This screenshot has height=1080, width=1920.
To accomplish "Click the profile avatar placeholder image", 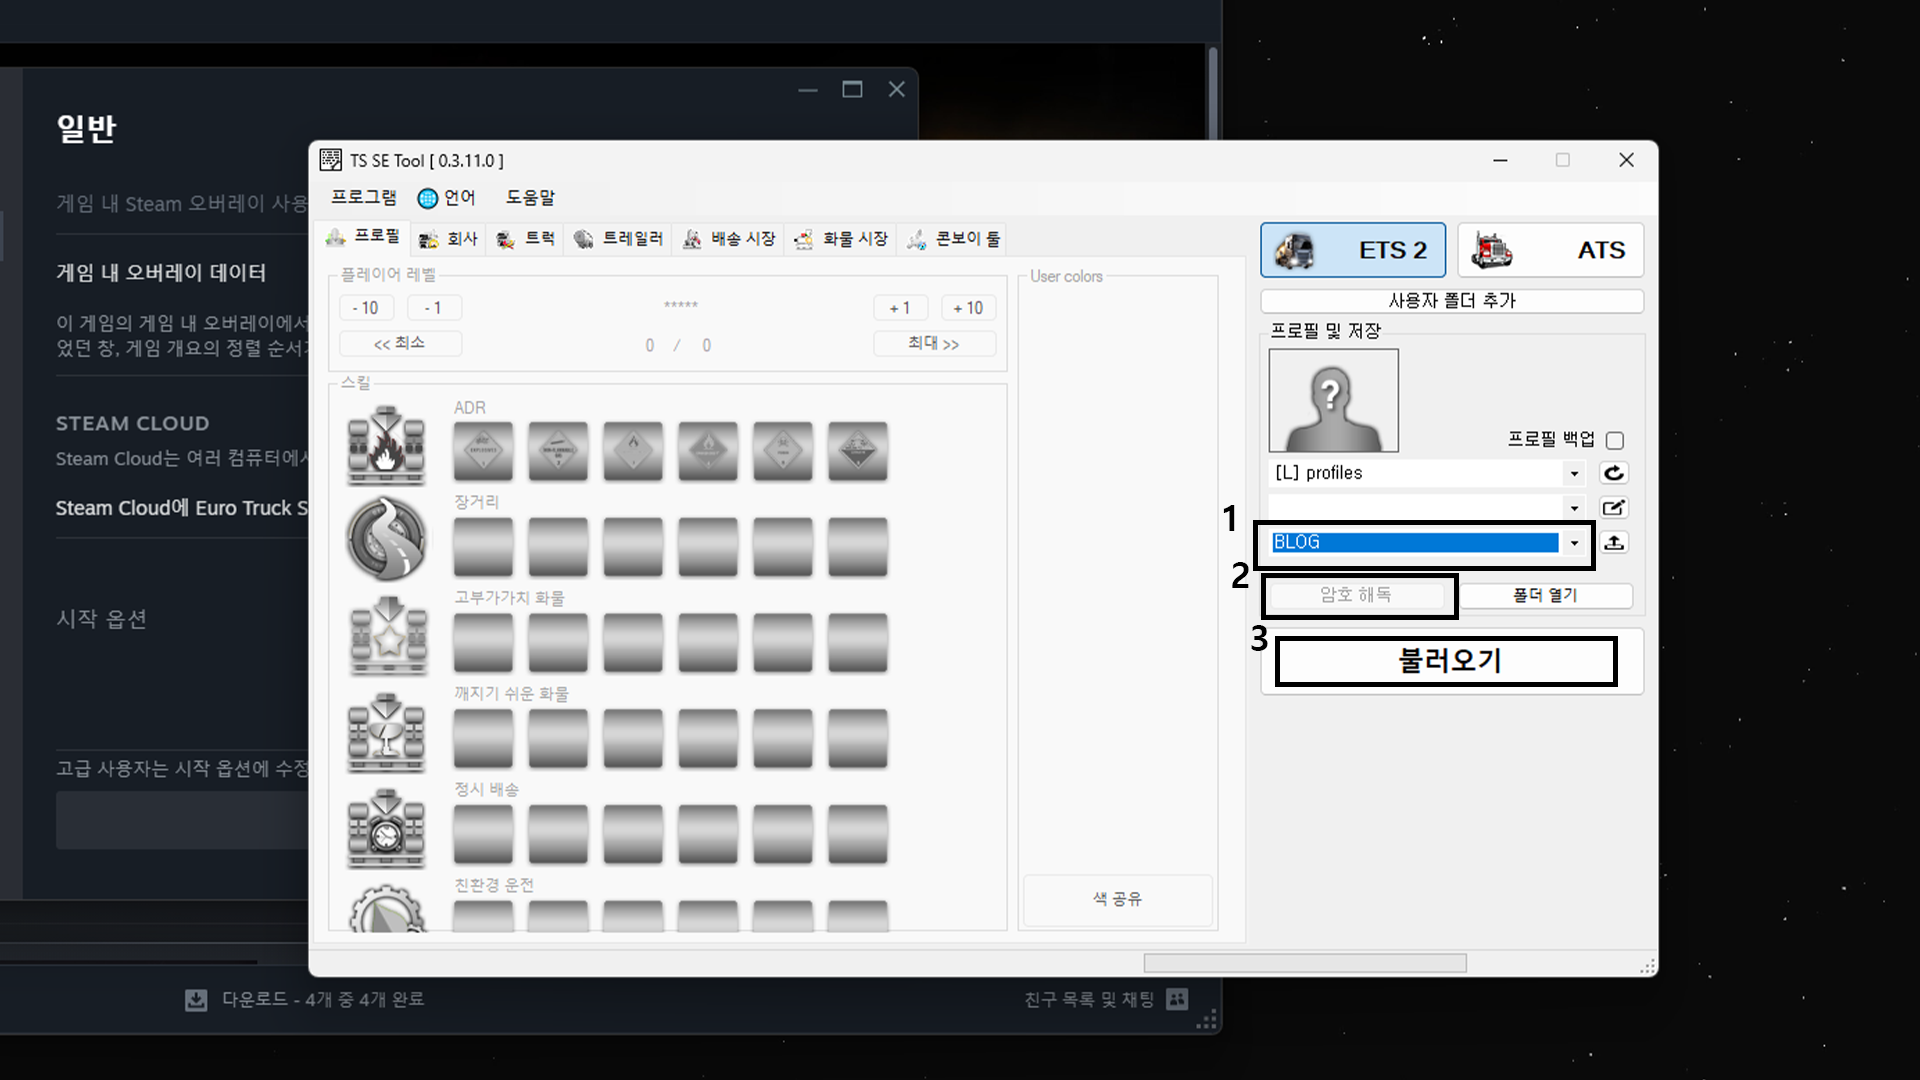I will (x=1333, y=400).
